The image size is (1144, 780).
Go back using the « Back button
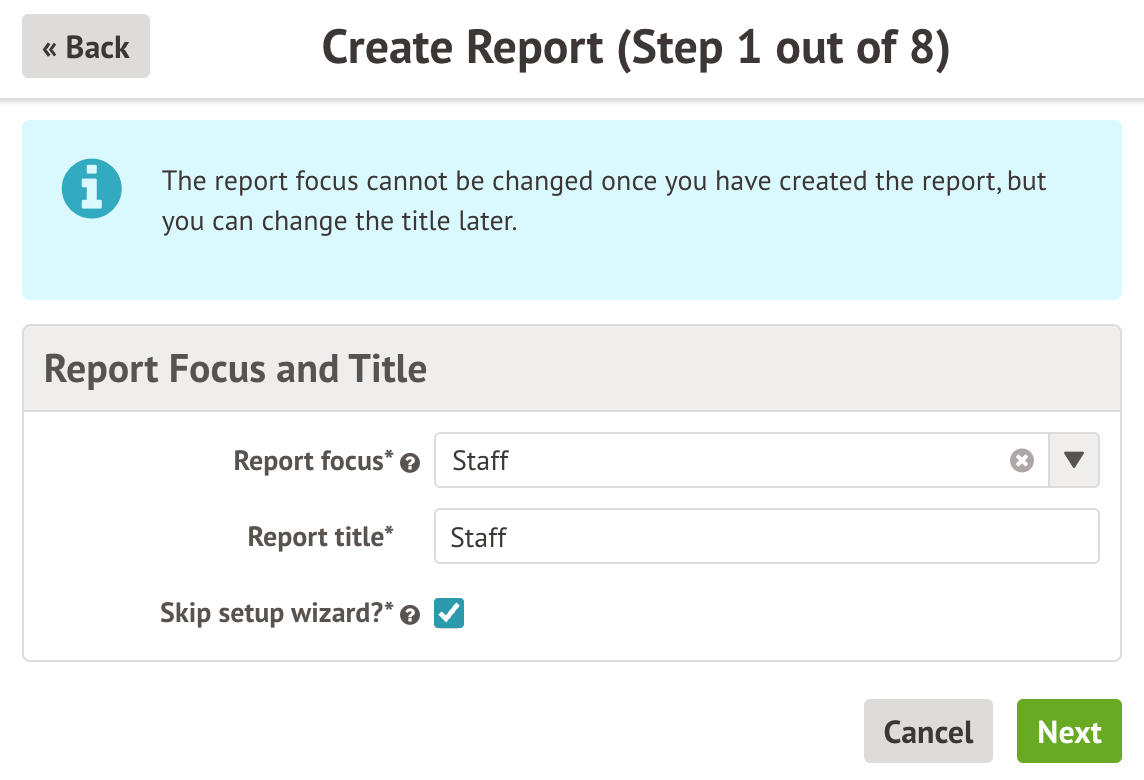pyautogui.click(x=86, y=47)
